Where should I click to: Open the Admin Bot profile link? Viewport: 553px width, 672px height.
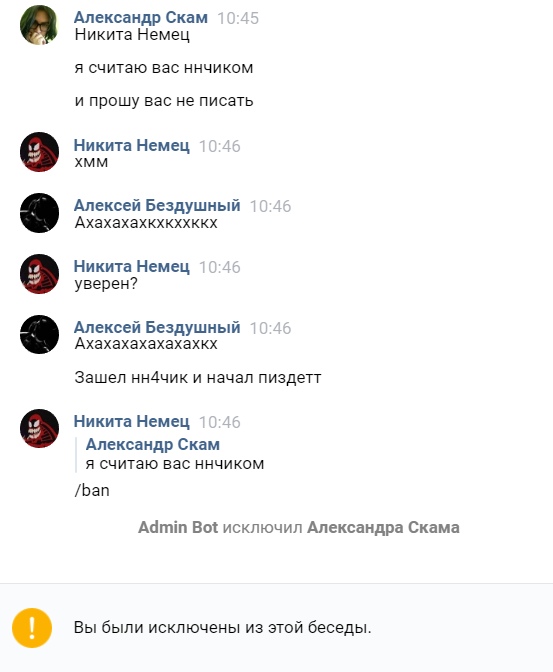178,527
